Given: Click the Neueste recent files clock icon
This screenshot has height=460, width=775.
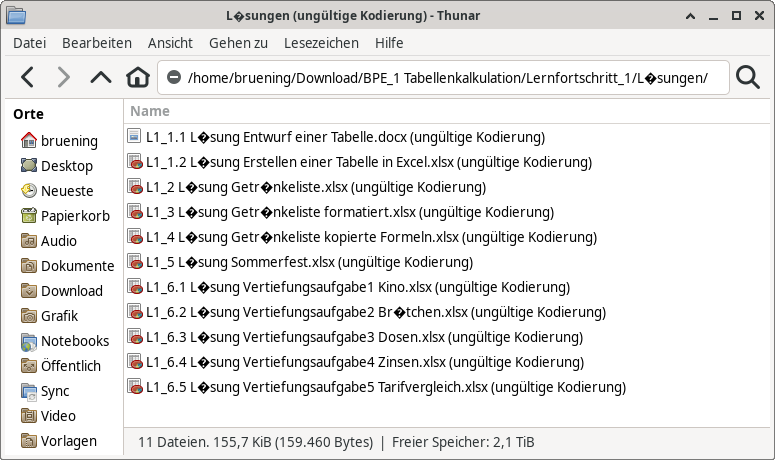Looking at the screenshot, I should pos(29,191).
